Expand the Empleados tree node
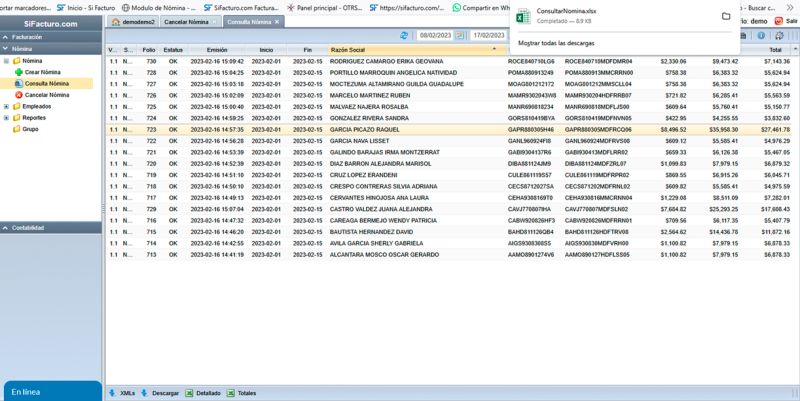 point(6,106)
